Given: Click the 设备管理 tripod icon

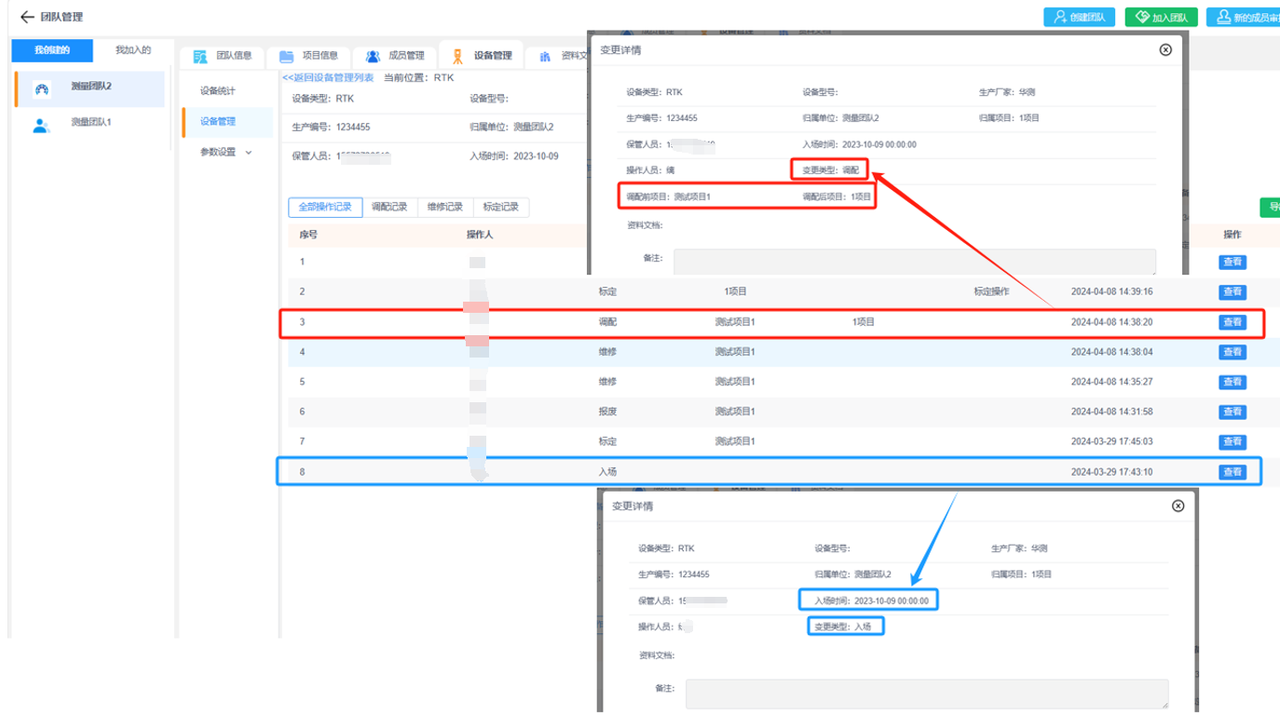Looking at the screenshot, I should point(458,56).
